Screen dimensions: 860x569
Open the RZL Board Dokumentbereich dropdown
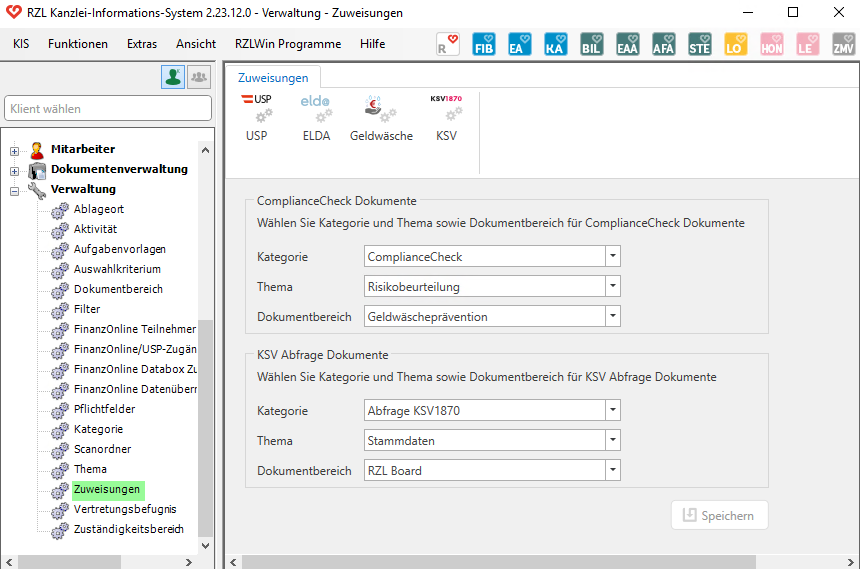612,470
